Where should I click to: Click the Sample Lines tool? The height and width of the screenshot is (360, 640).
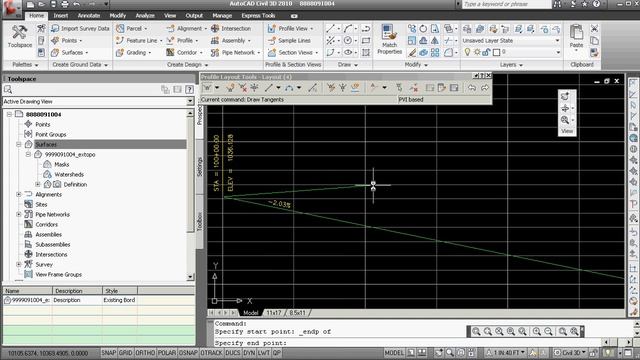[x=289, y=40]
